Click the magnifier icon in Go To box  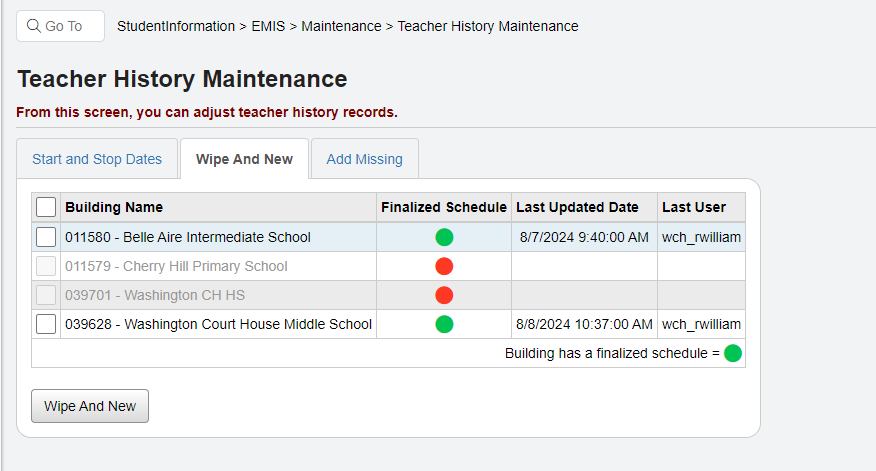point(34,26)
